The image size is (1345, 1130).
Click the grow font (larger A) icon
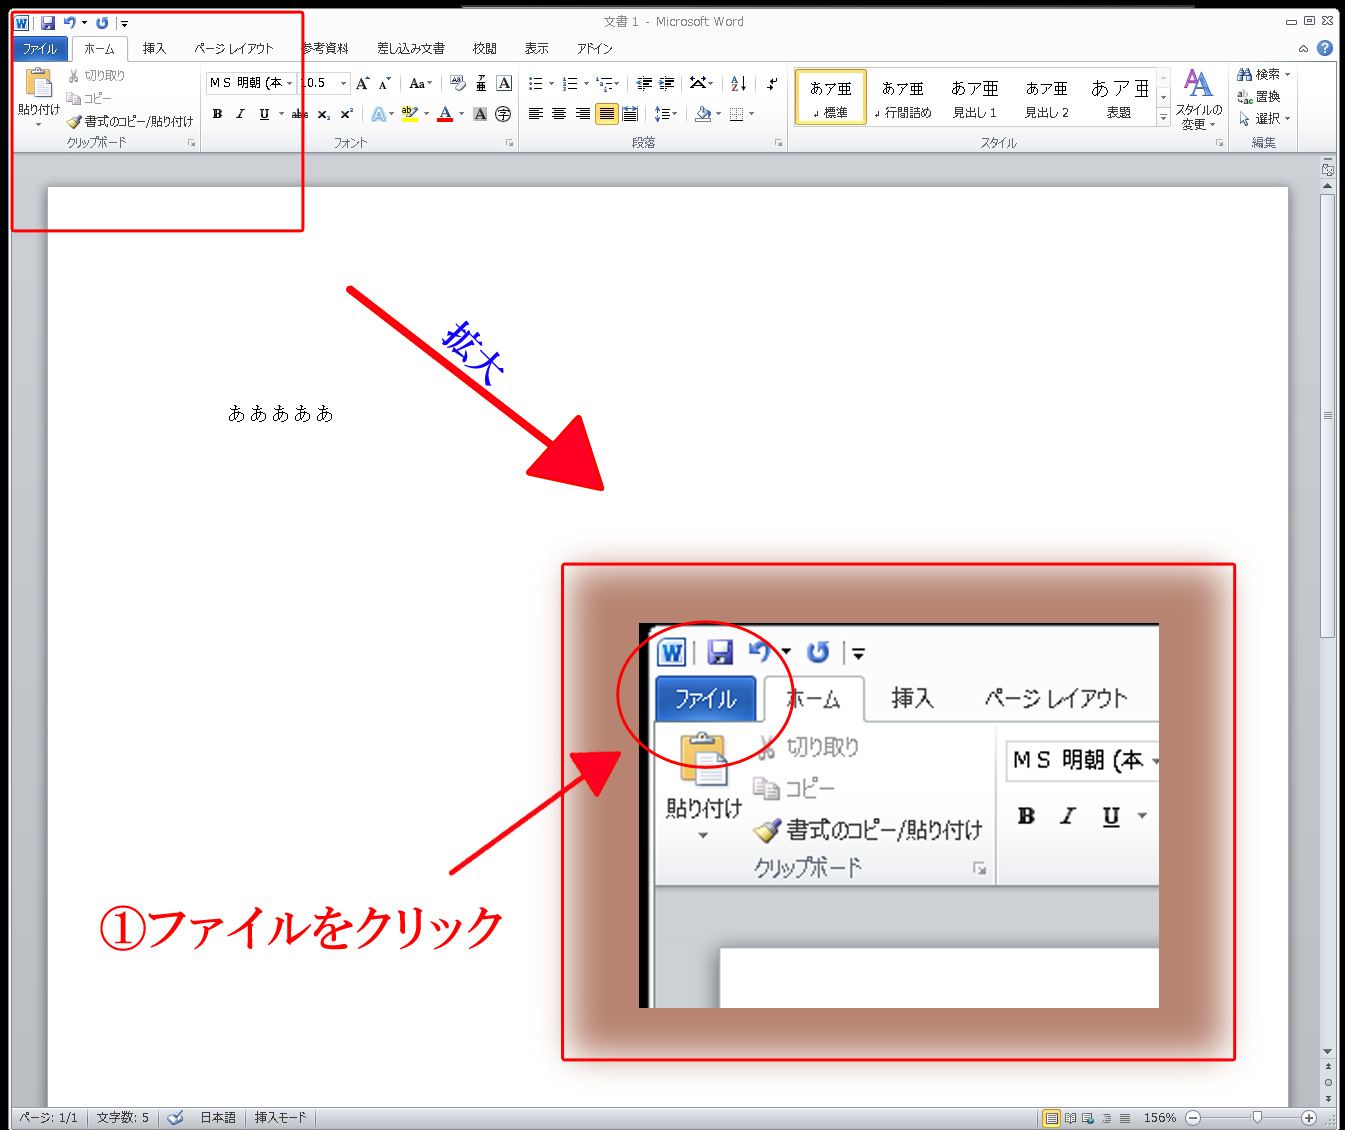click(x=362, y=83)
